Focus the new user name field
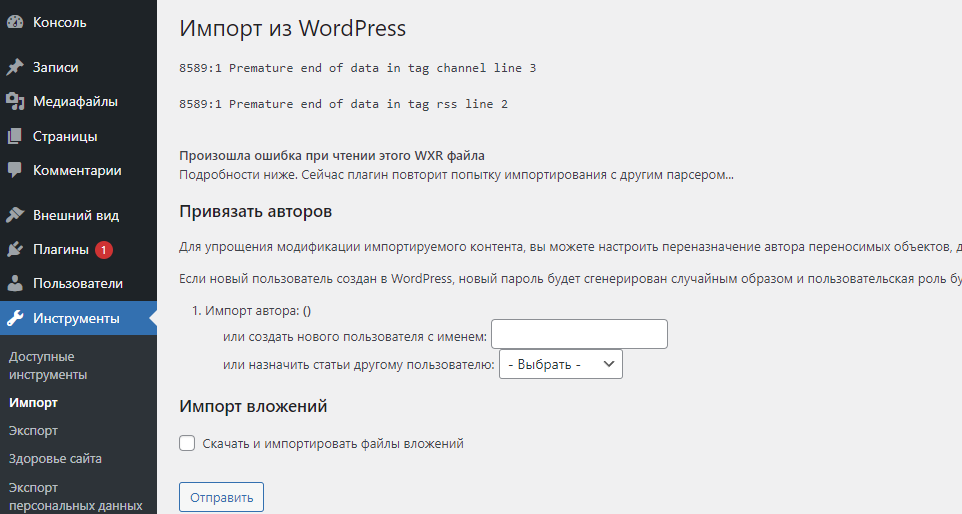The width and height of the screenshot is (962, 514). [579, 334]
